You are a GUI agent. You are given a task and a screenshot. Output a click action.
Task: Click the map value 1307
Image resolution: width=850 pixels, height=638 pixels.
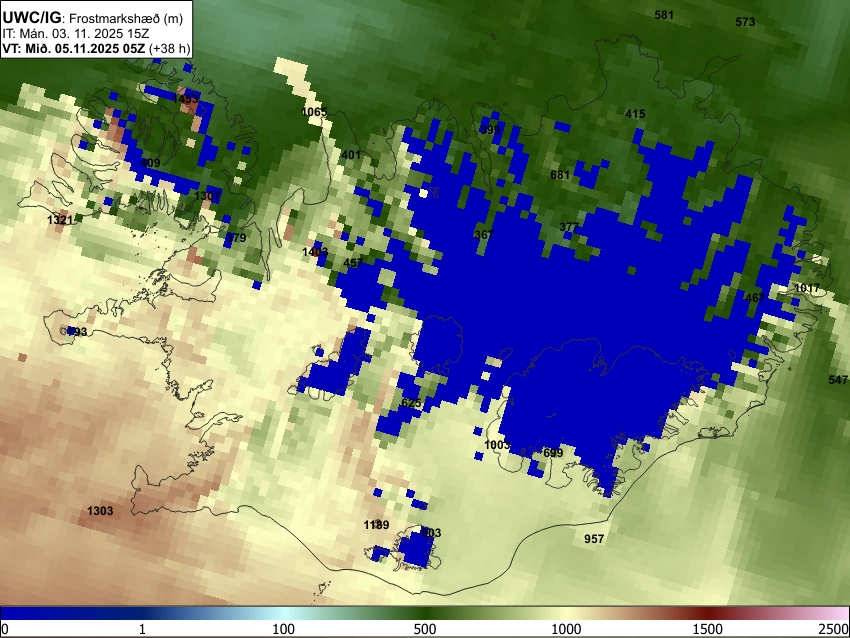pyautogui.click(x=207, y=196)
